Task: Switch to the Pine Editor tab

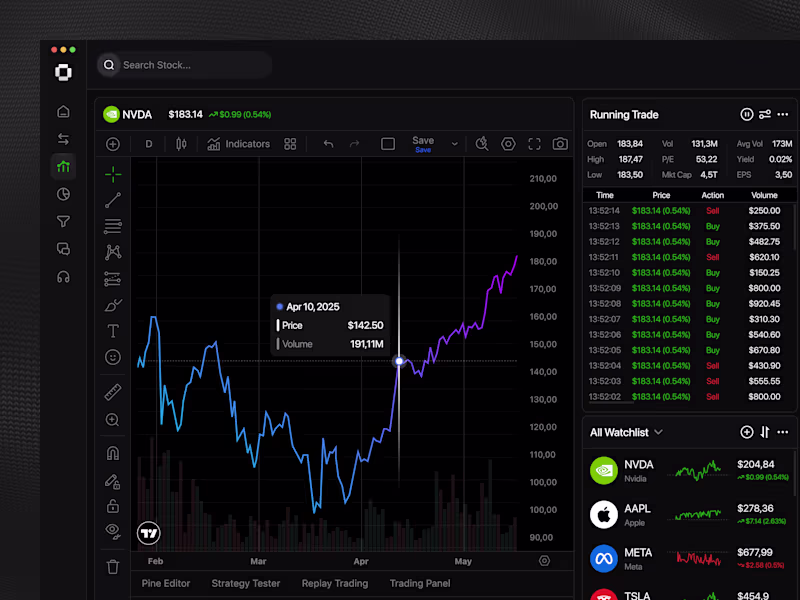Action: 166,583
